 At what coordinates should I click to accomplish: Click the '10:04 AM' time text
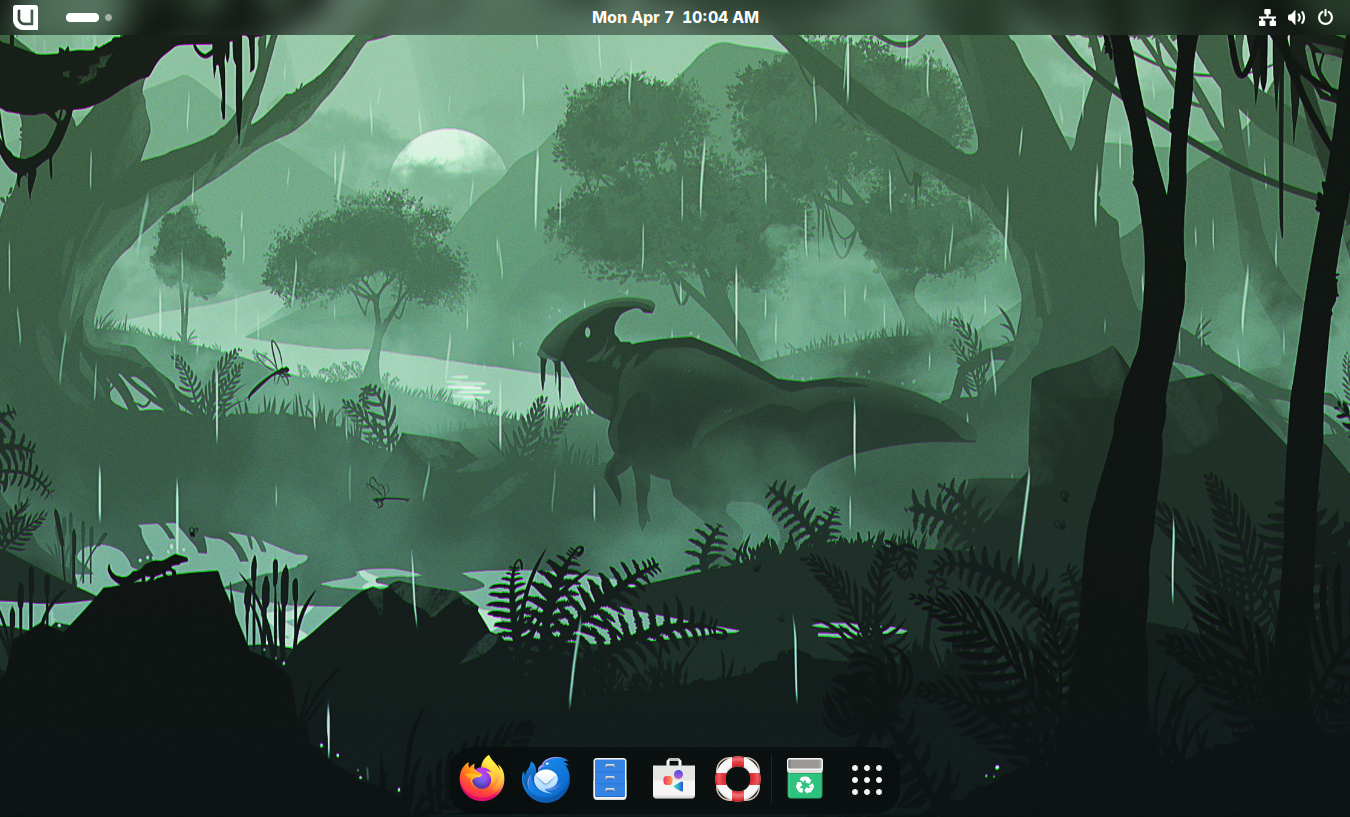point(720,17)
